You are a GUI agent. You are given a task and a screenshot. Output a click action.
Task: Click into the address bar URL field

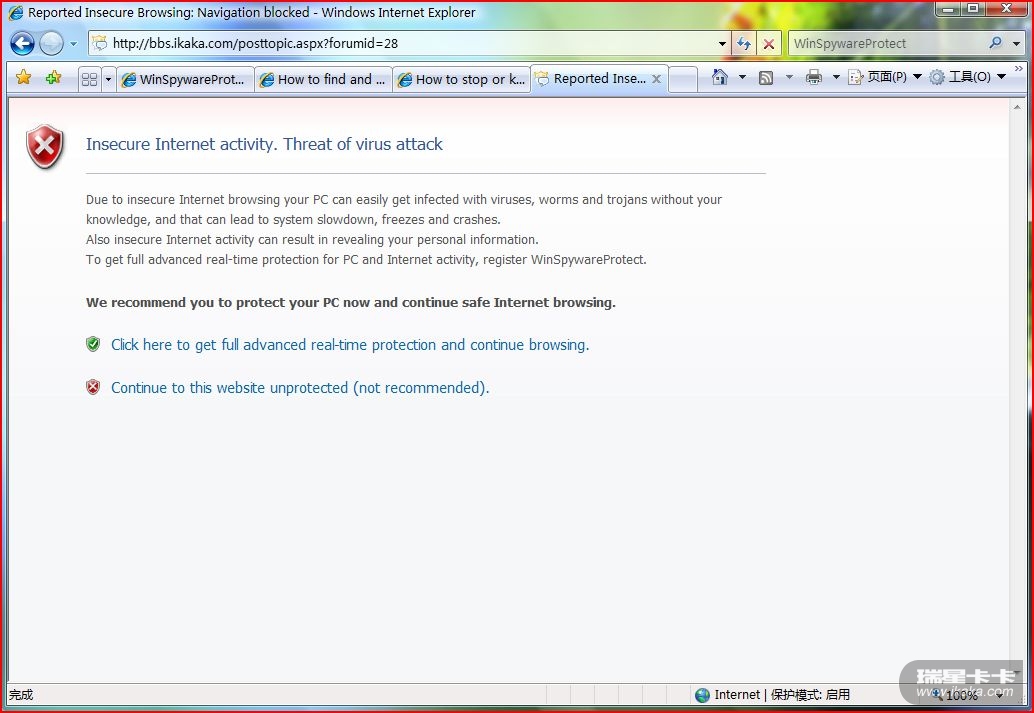(409, 44)
